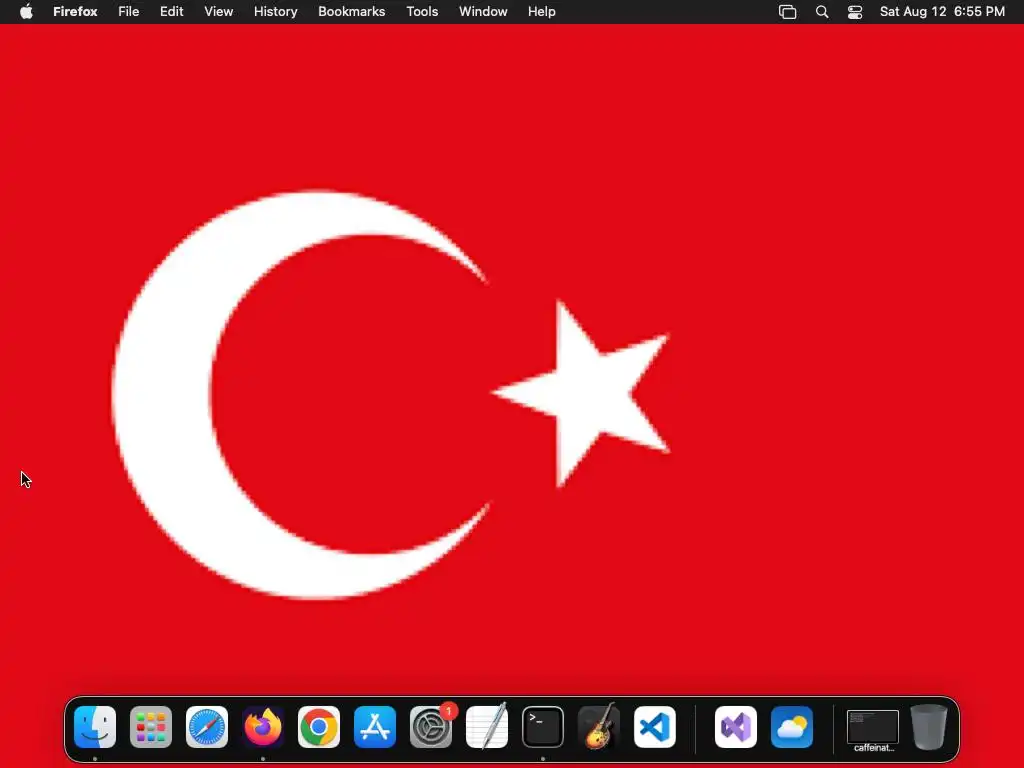The width and height of the screenshot is (1024, 768).
Task: Open the Apple menu
Action: point(26,11)
